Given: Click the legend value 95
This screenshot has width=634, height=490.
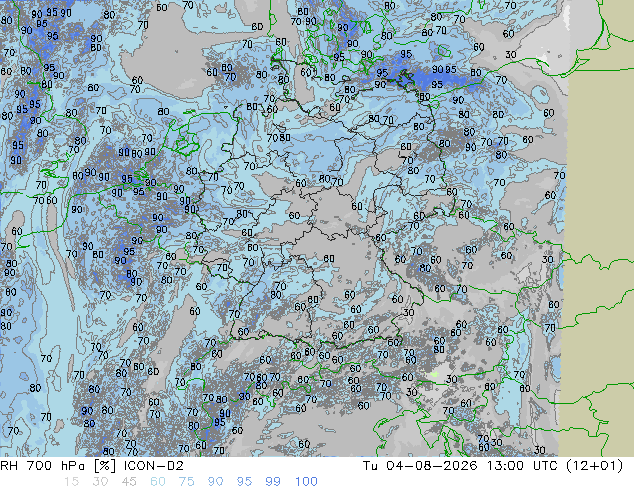Looking at the screenshot, I should coord(244,482).
